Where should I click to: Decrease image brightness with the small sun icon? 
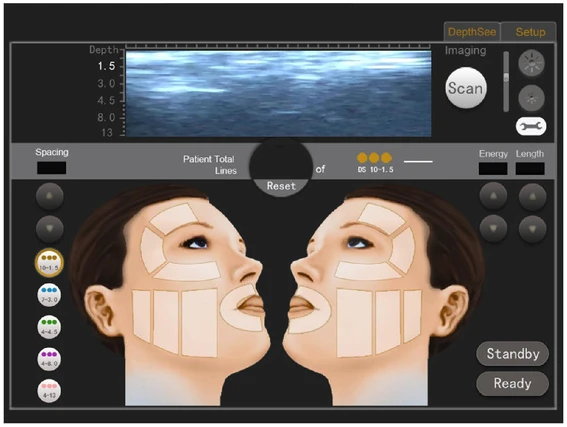click(531, 98)
